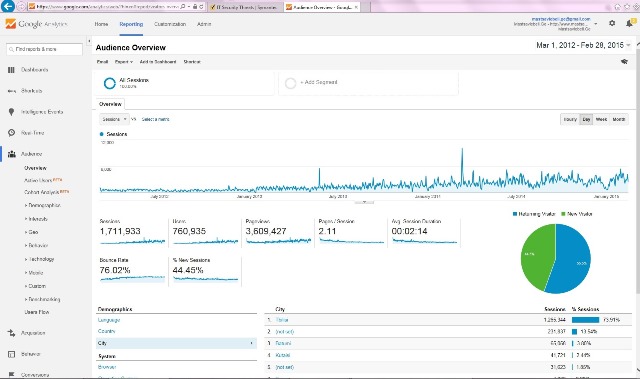Open the account selector dropdown arrow
Viewport: 640px width, 379px height.
pos(596,24)
